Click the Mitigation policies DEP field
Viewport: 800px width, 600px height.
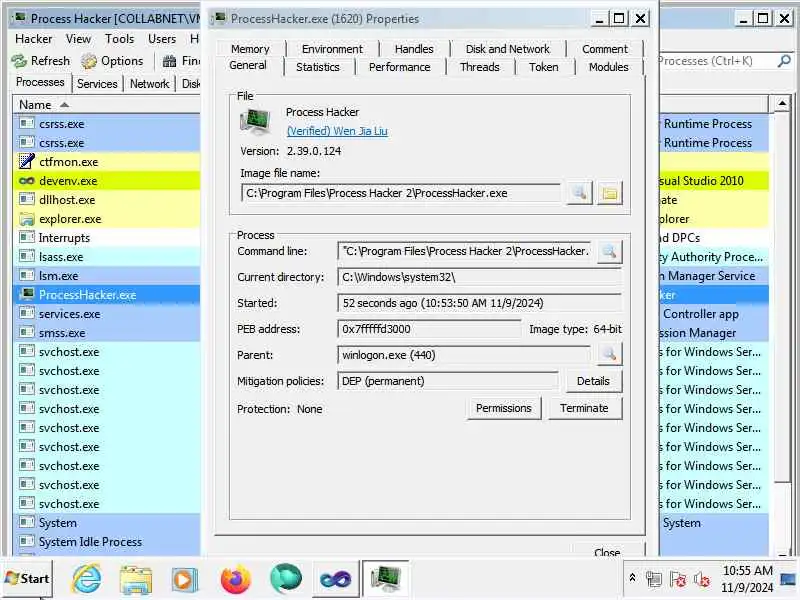(x=447, y=381)
